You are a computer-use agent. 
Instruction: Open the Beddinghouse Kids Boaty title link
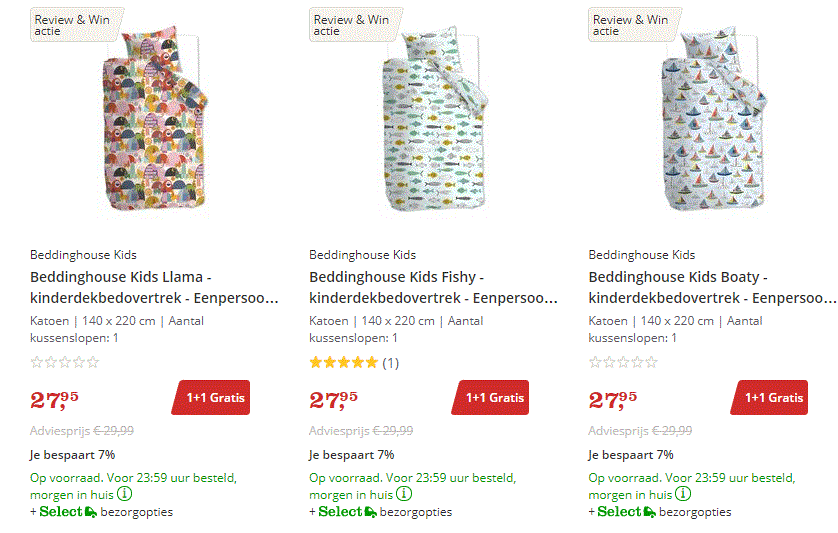[x=712, y=287]
